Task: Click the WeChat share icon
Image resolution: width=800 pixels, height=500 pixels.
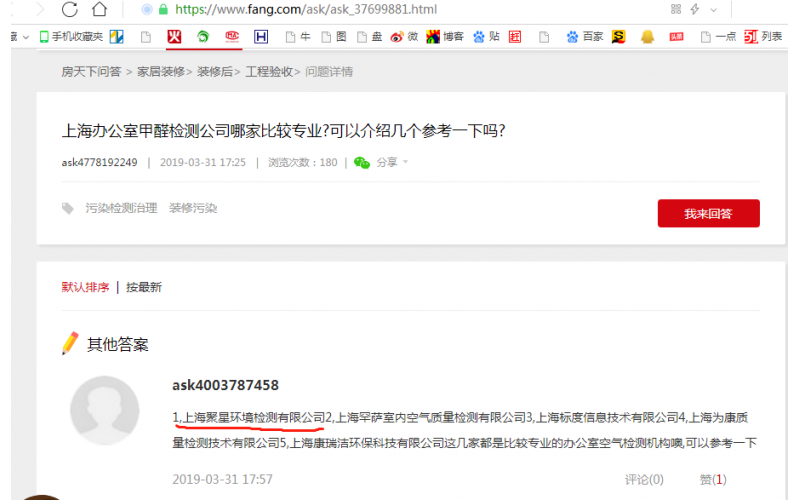Action: coord(362,163)
